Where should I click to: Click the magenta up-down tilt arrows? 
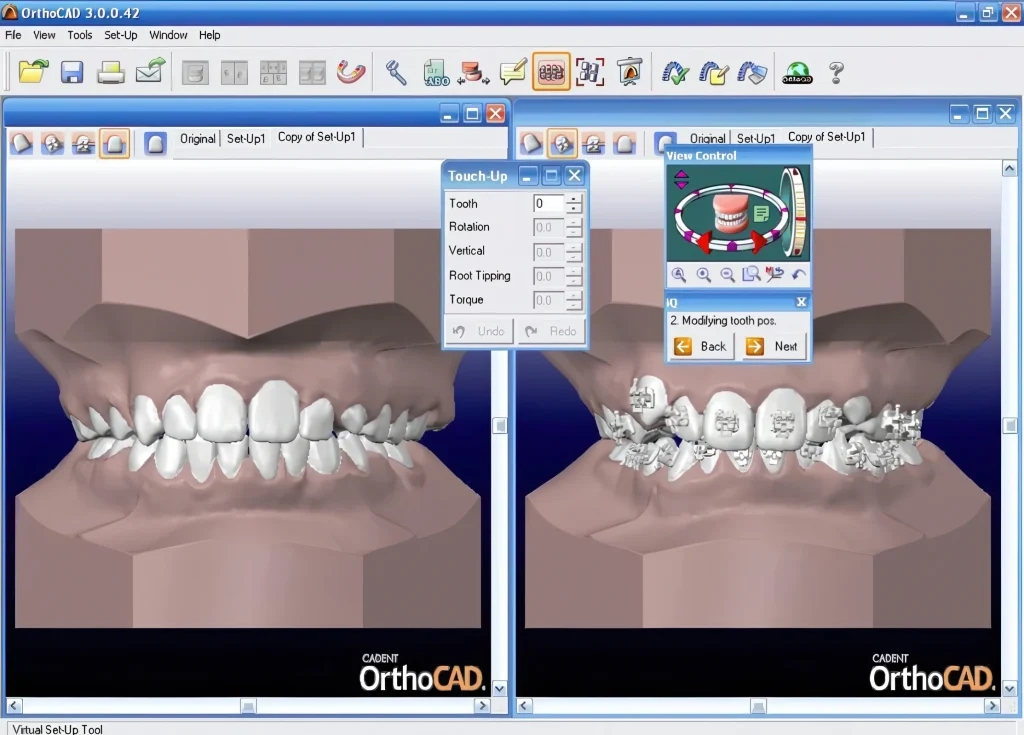681,180
